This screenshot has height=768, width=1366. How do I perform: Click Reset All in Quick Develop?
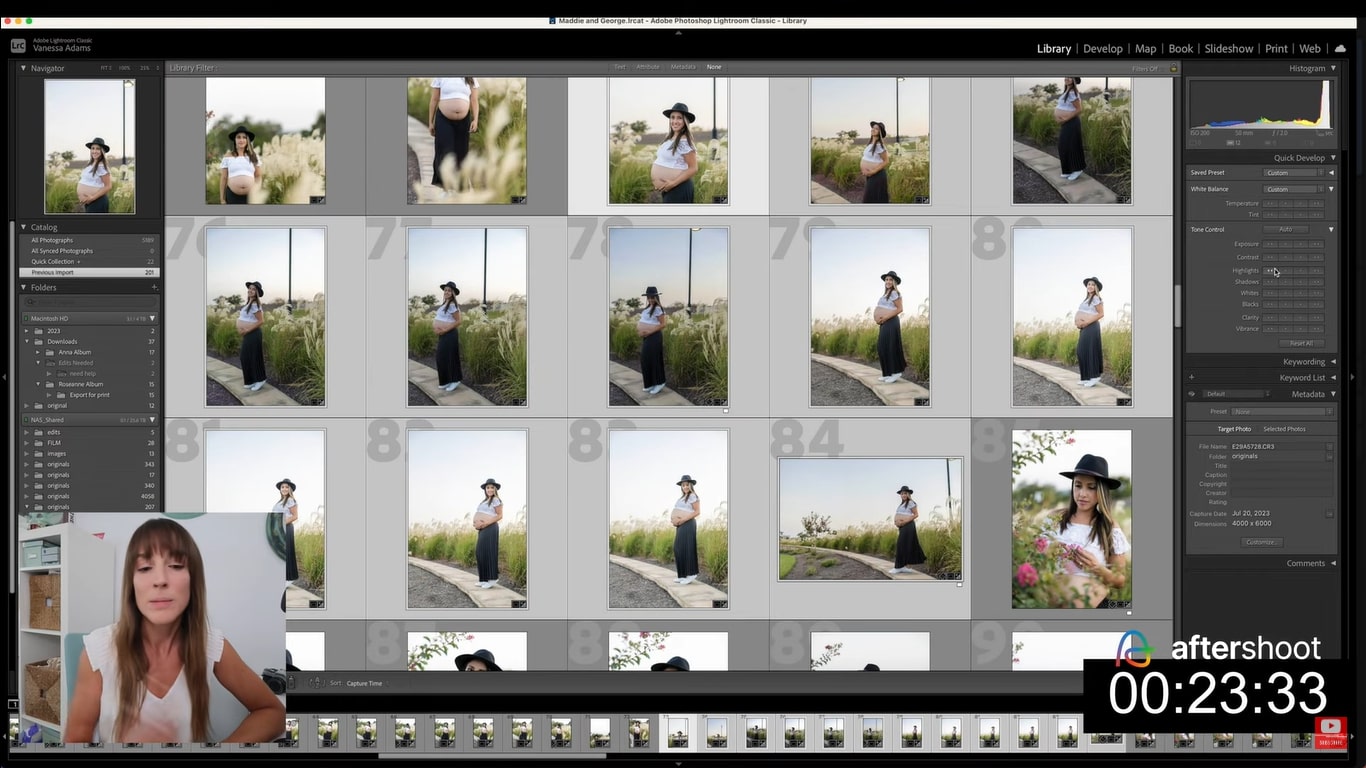(x=1301, y=343)
